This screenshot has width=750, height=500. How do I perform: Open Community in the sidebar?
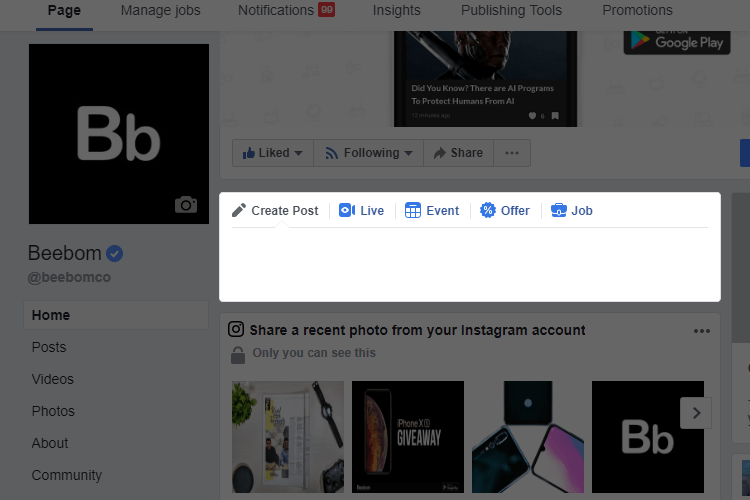coord(66,475)
